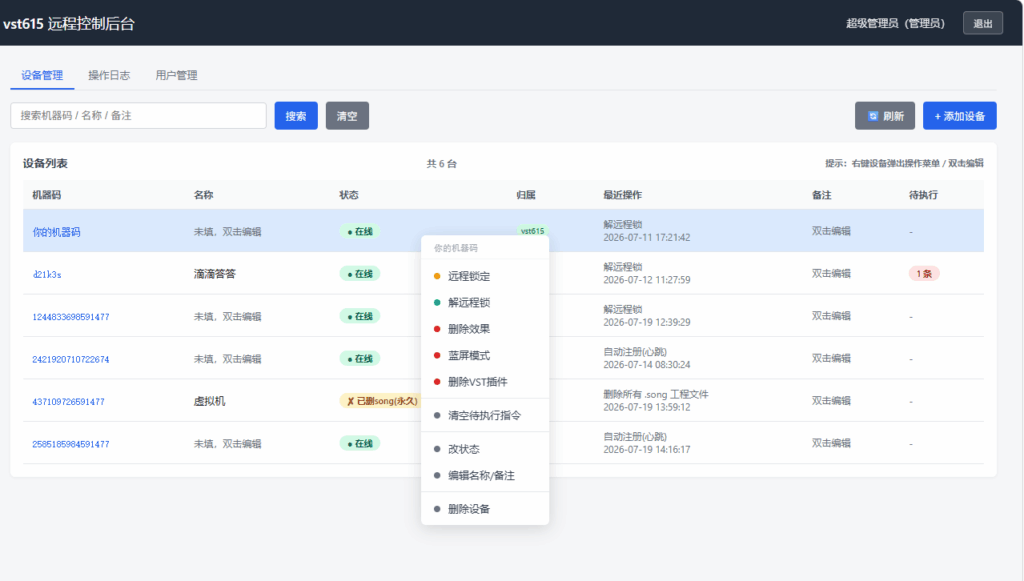Click the name 滴滴答答
The height and width of the screenshot is (581, 1024).
[x=214, y=274]
